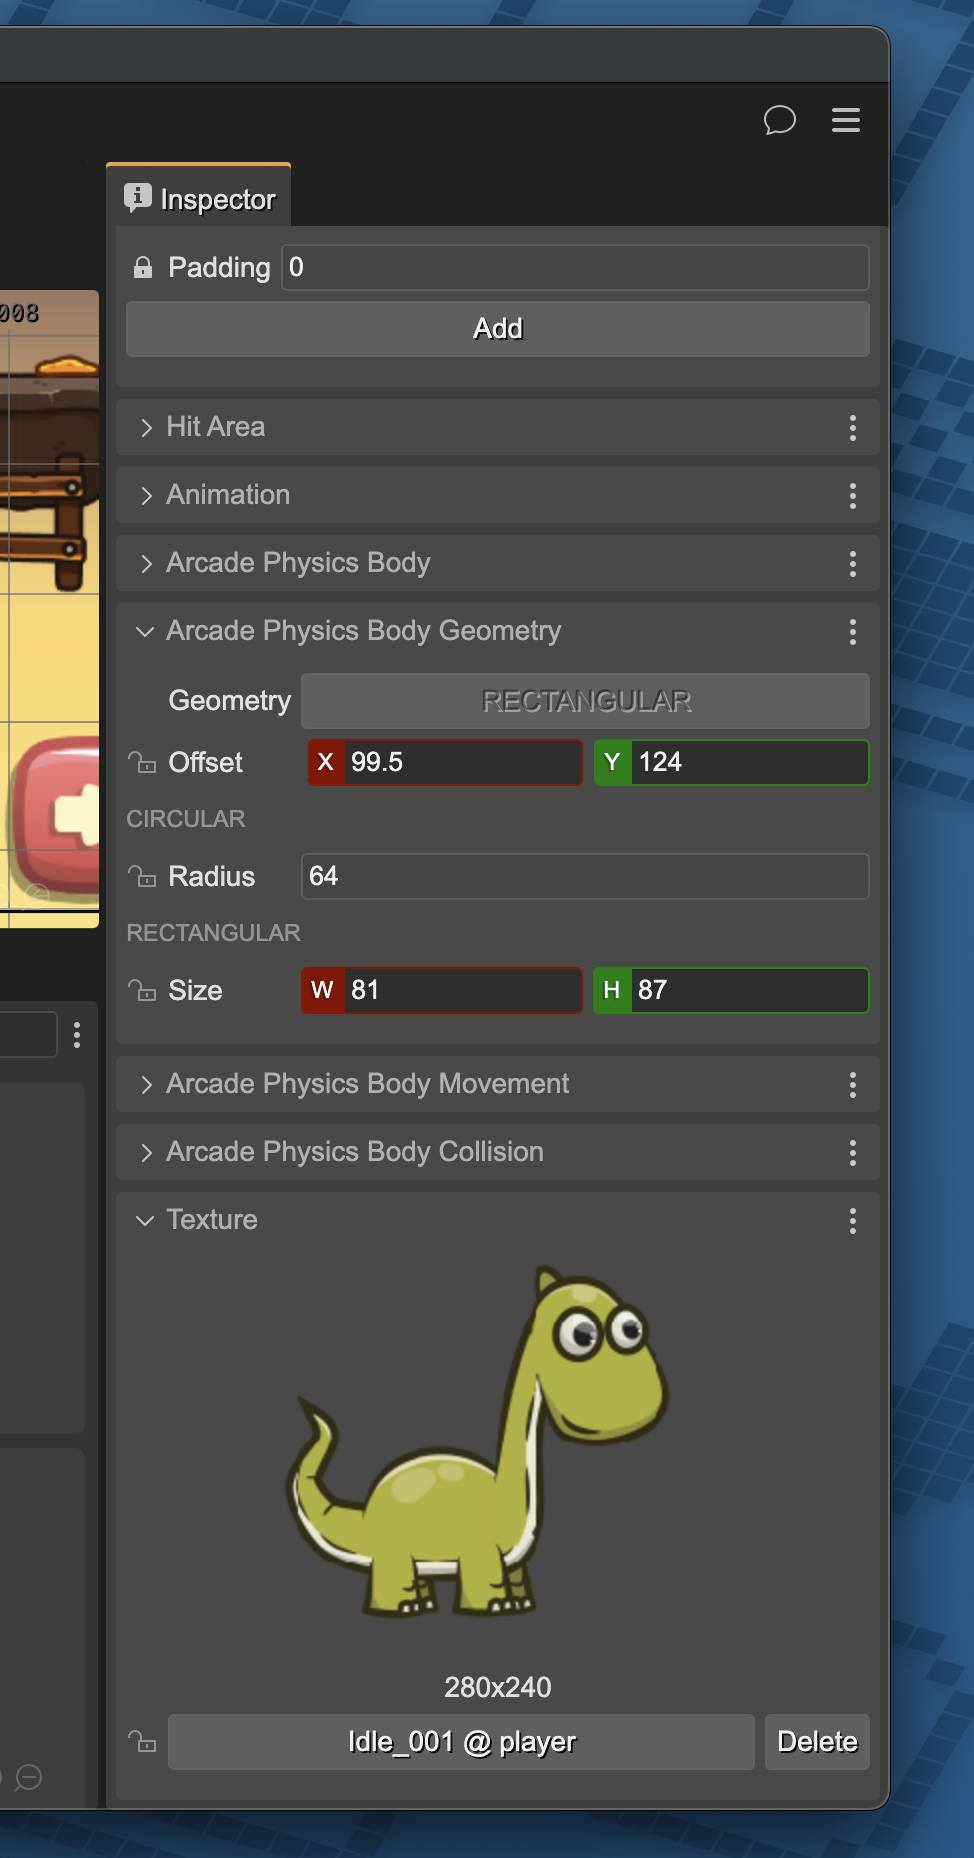Open Arcade Physics Body Collision options menu
Viewport: 974px width, 1858px height.
click(852, 1153)
